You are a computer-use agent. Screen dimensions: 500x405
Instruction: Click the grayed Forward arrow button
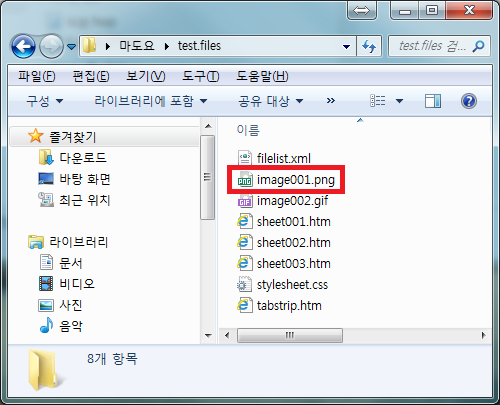pyautogui.click(x=51, y=46)
